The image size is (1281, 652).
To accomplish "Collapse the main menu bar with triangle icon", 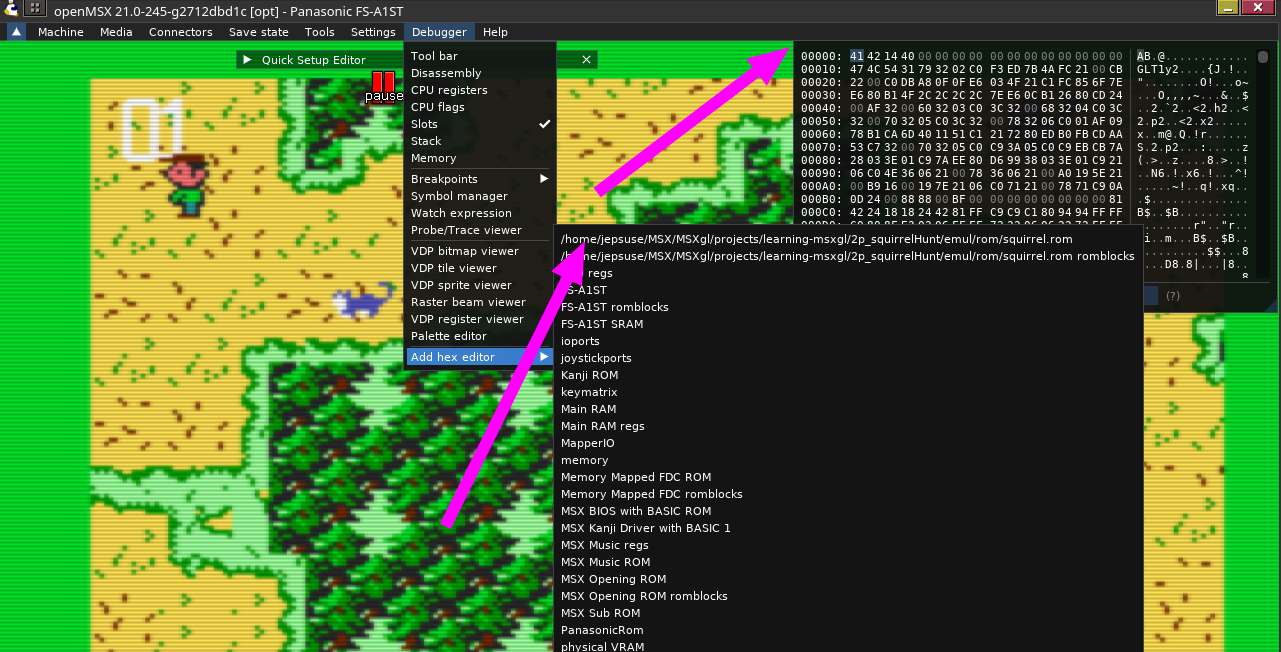I will coord(17,32).
